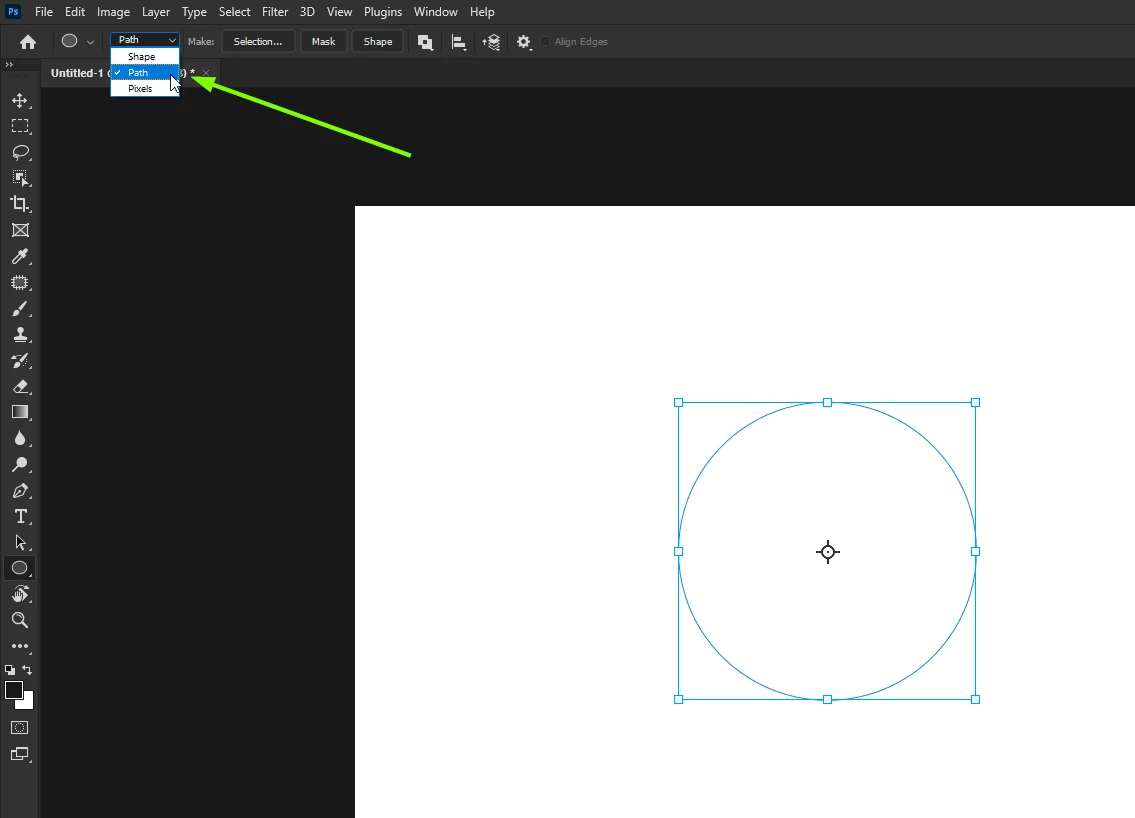The width and height of the screenshot is (1135, 818).
Task: Open the Window menu
Action: coord(436,12)
